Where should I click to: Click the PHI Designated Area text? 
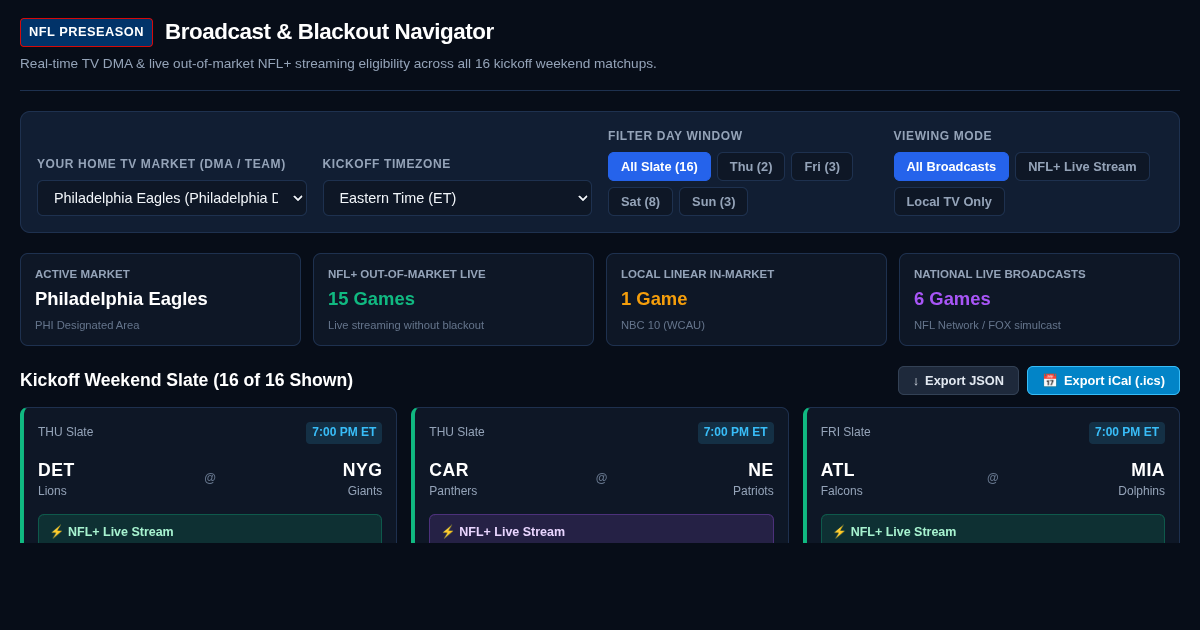(x=87, y=325)
